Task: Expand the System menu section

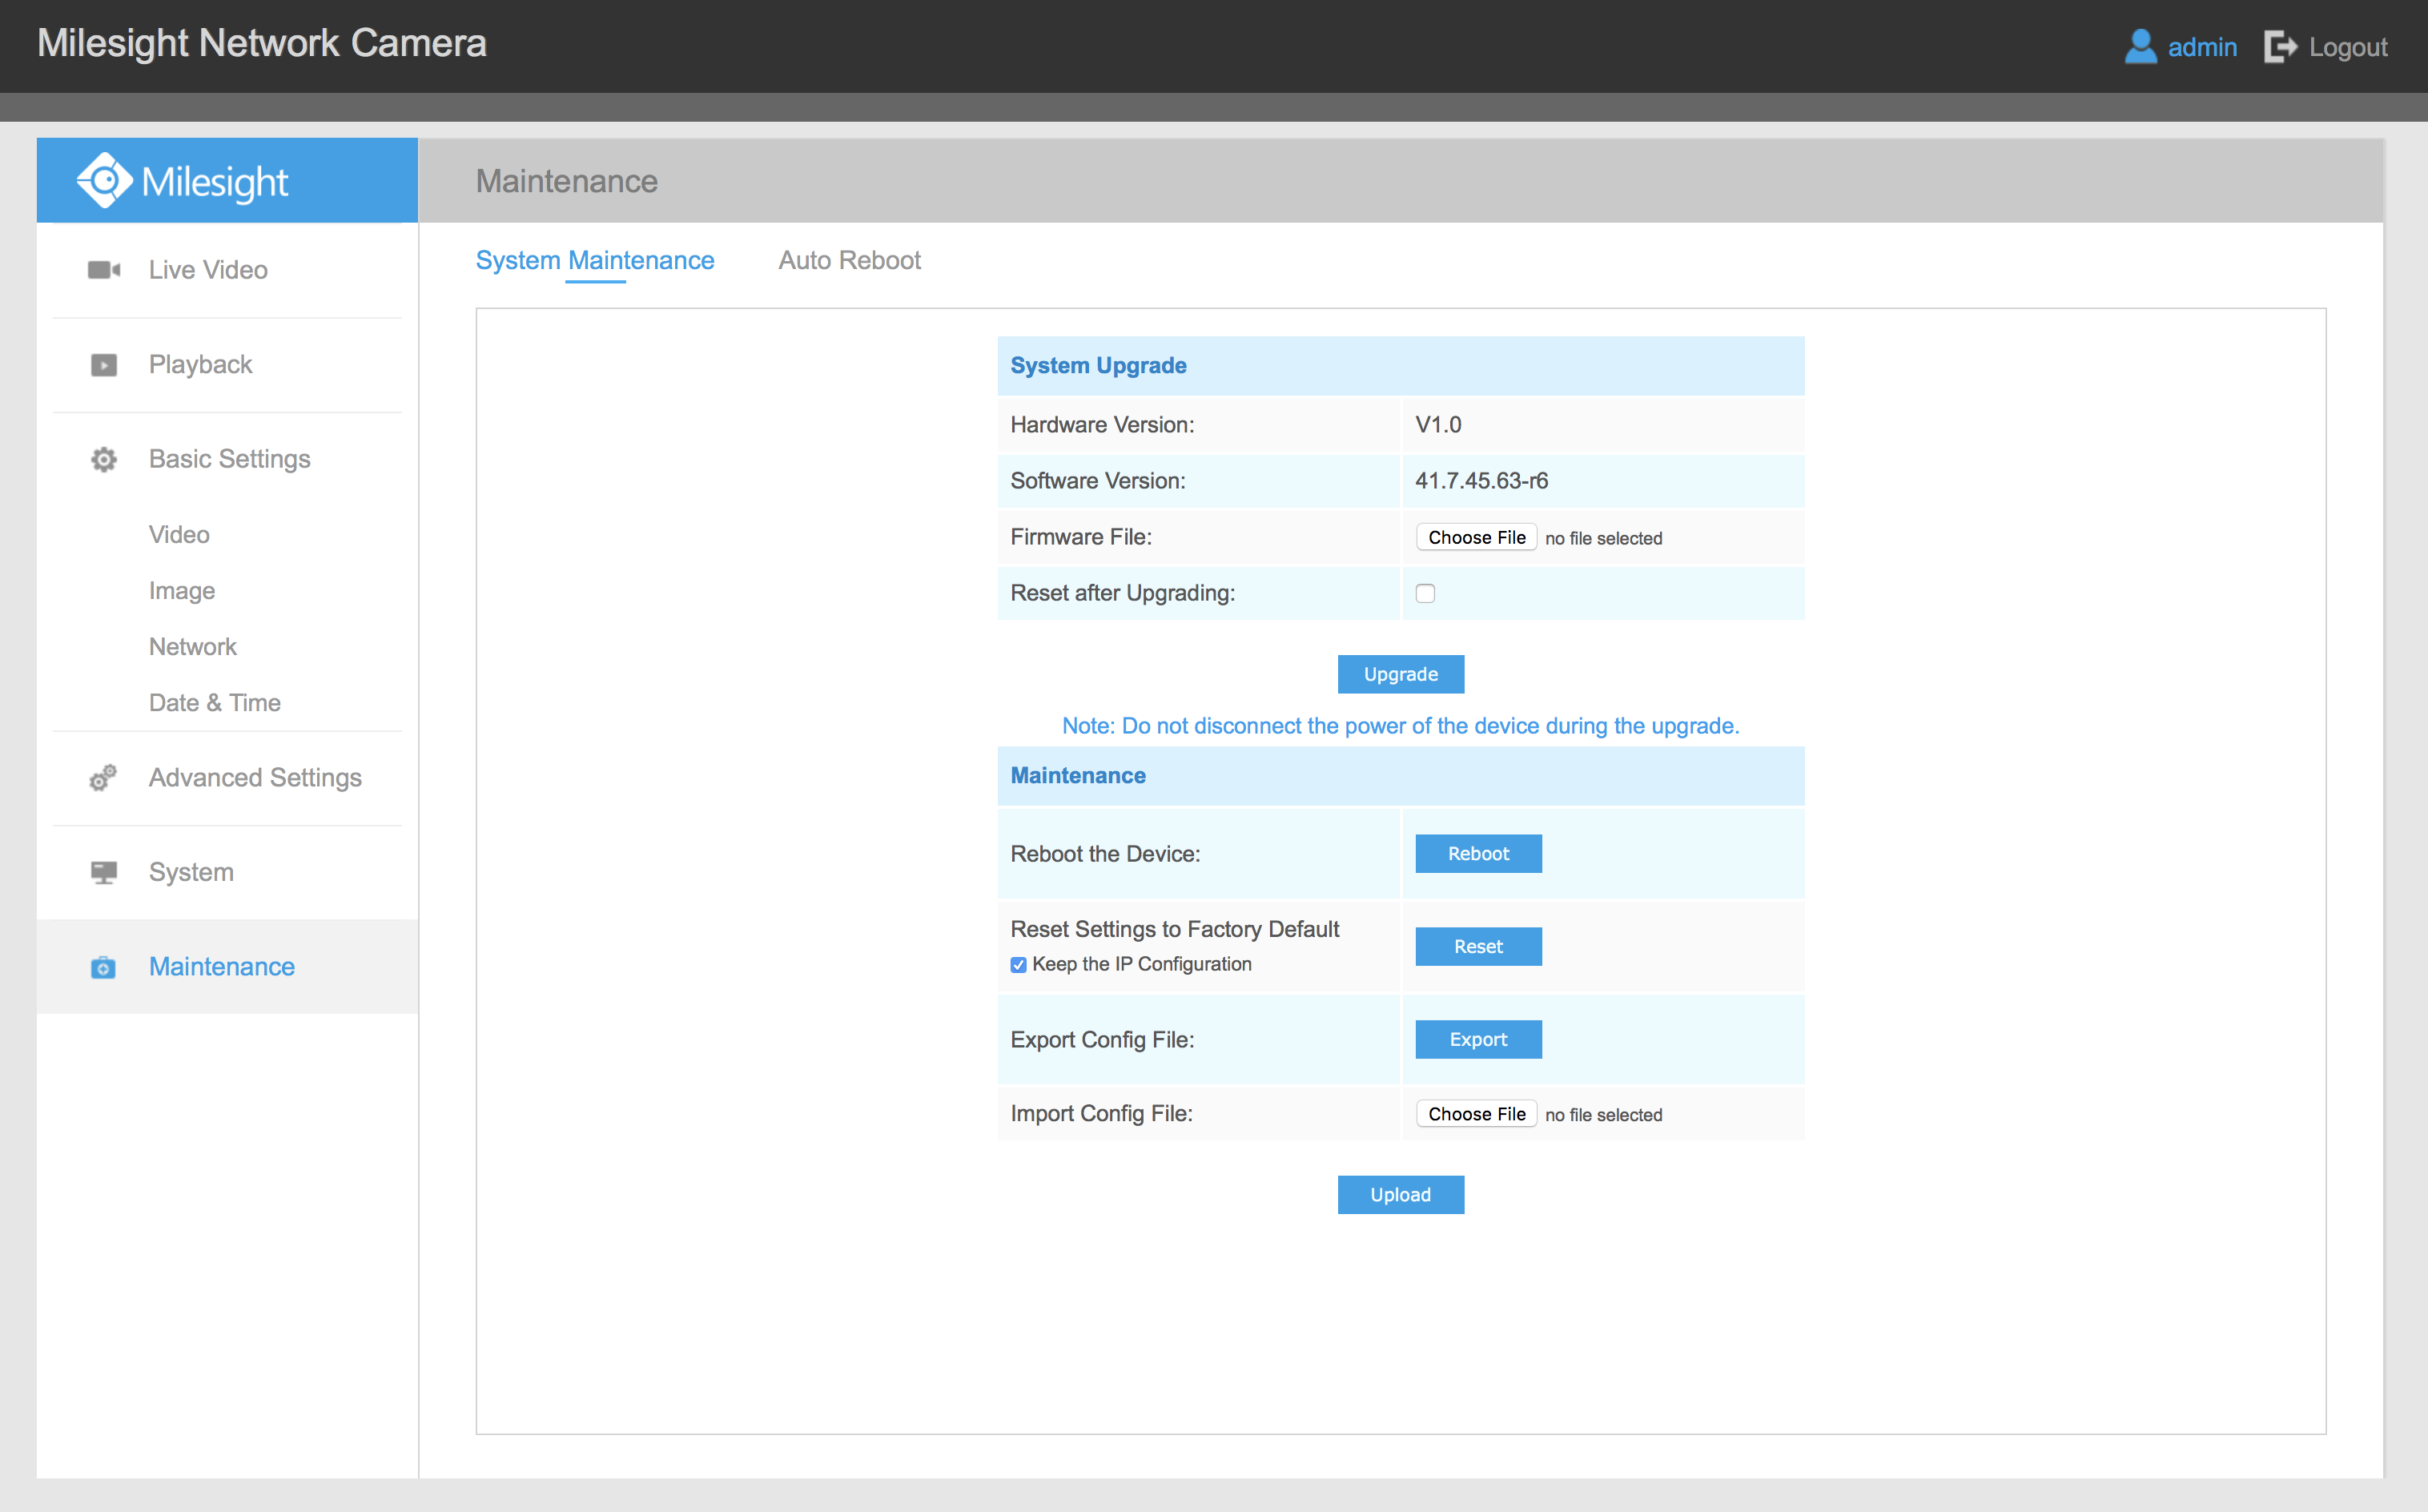Action: point(191,872)
